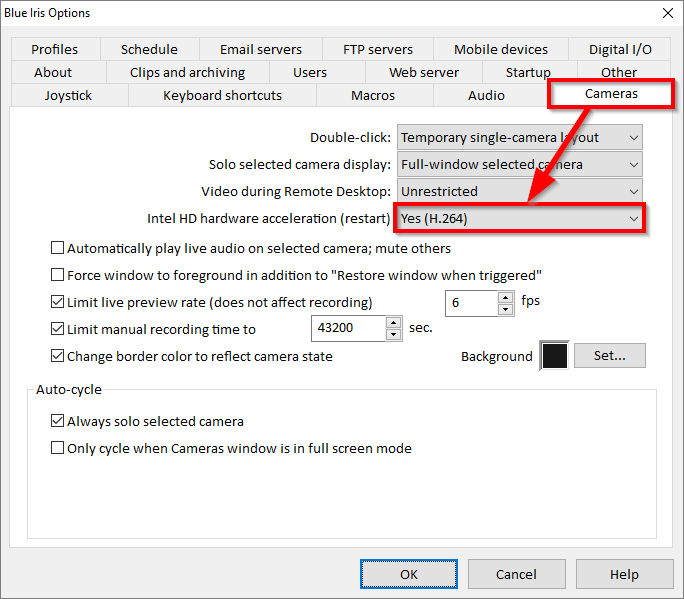This screenshot has height=599, width=684.
Task: Open Intel HD hardware acceleration dropdown
Action: tap(520, 219)
